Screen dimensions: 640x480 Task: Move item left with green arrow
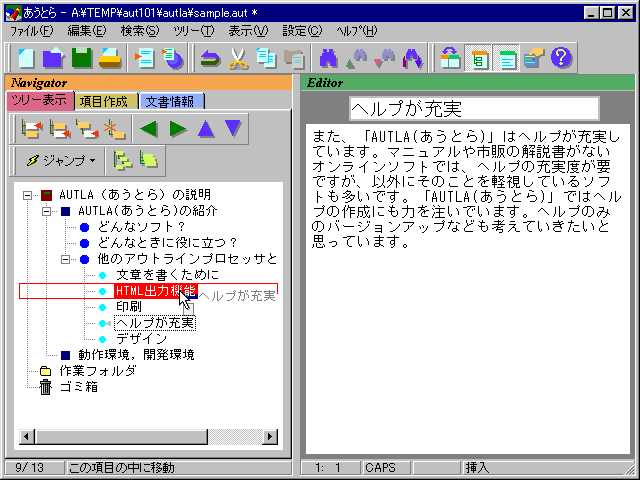click(x=149, y=129)
